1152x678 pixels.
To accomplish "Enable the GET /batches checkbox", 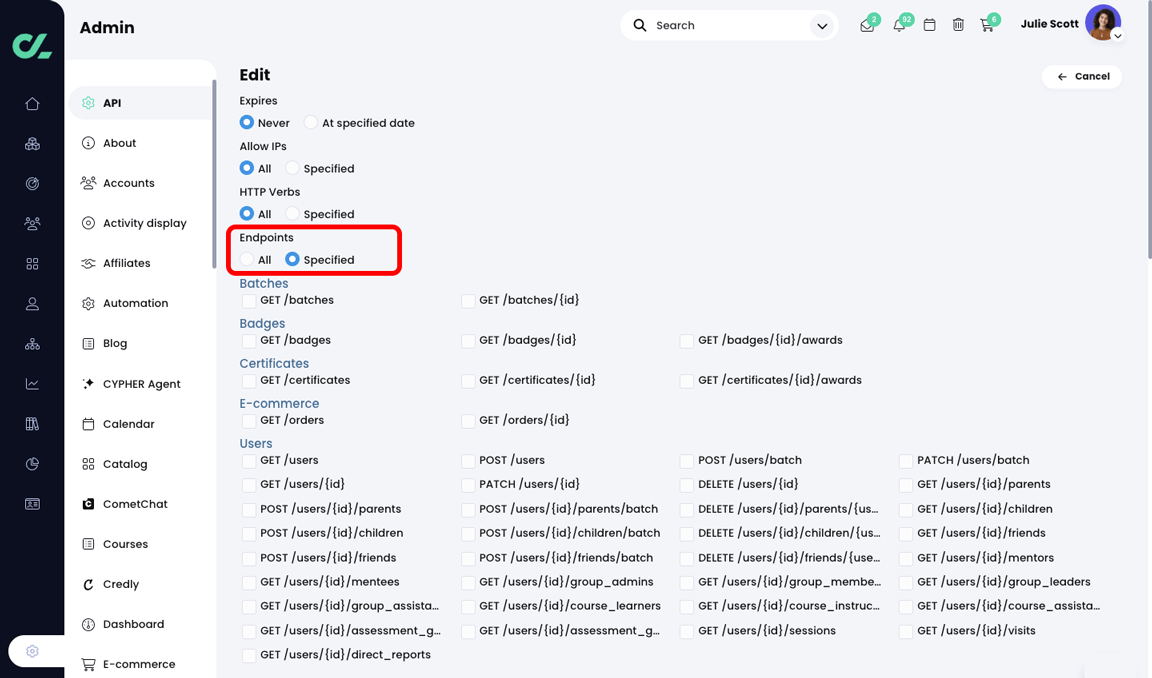I will coord(247,300).
